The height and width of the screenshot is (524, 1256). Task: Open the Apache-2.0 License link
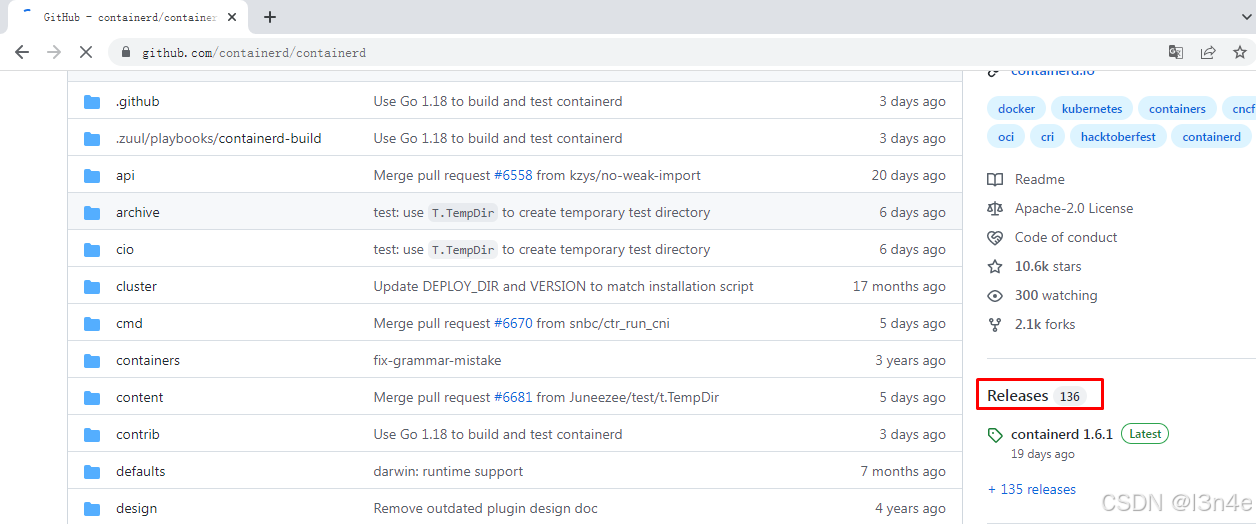(x=1074, y=208)
